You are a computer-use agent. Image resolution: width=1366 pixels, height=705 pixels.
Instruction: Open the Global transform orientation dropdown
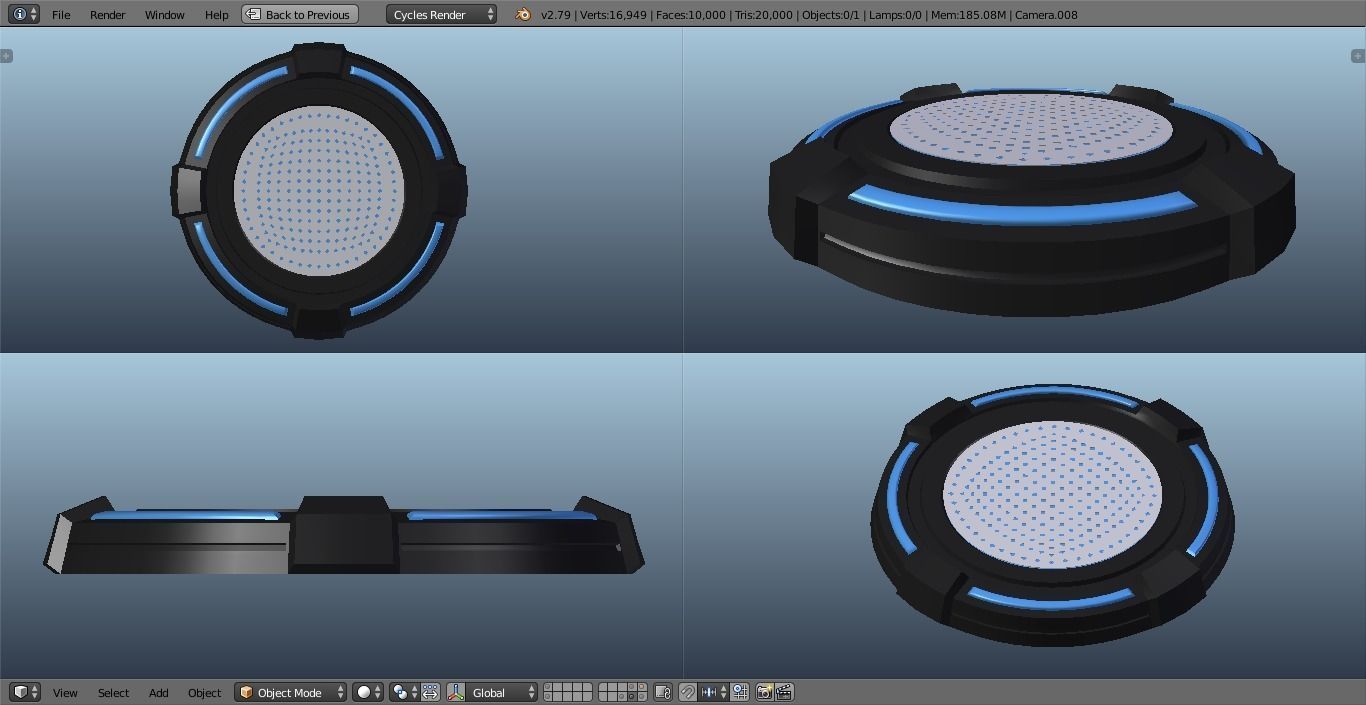coord(502,692)
